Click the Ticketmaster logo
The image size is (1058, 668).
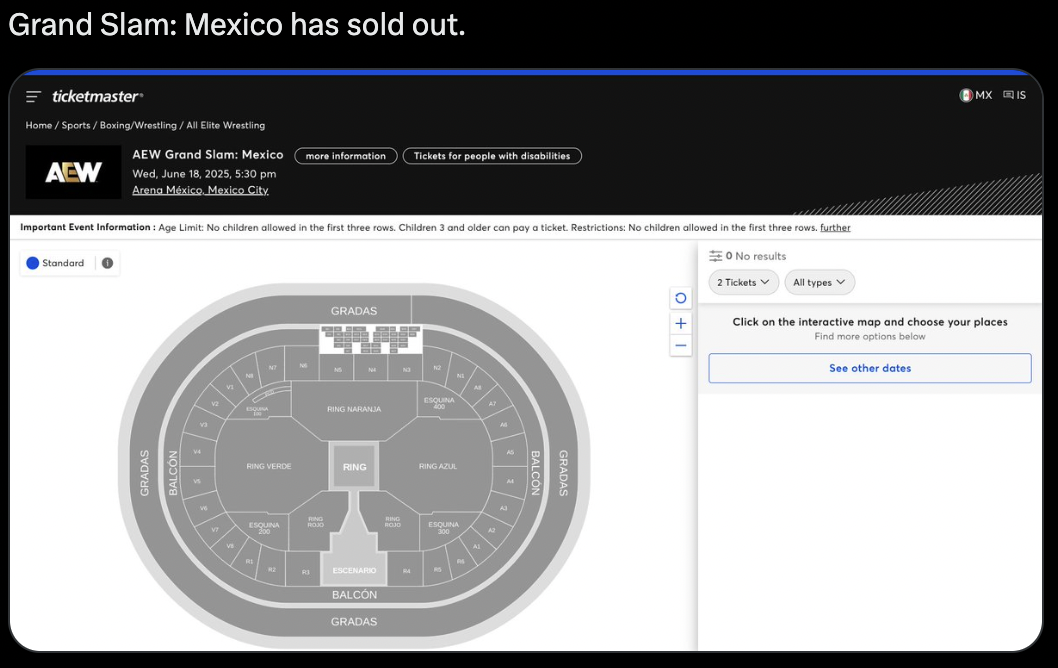pyautogui.click(x=97, y=96)
